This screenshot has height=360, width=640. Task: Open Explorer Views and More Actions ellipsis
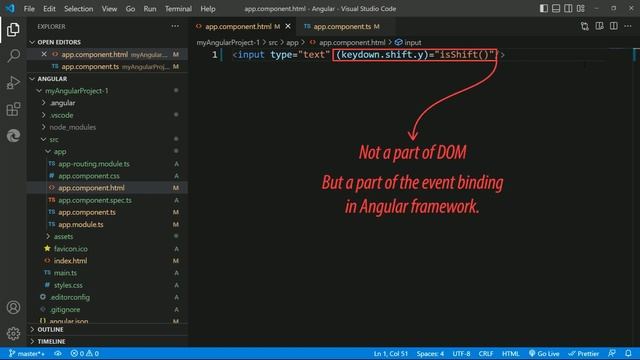(x=175, y=26)
